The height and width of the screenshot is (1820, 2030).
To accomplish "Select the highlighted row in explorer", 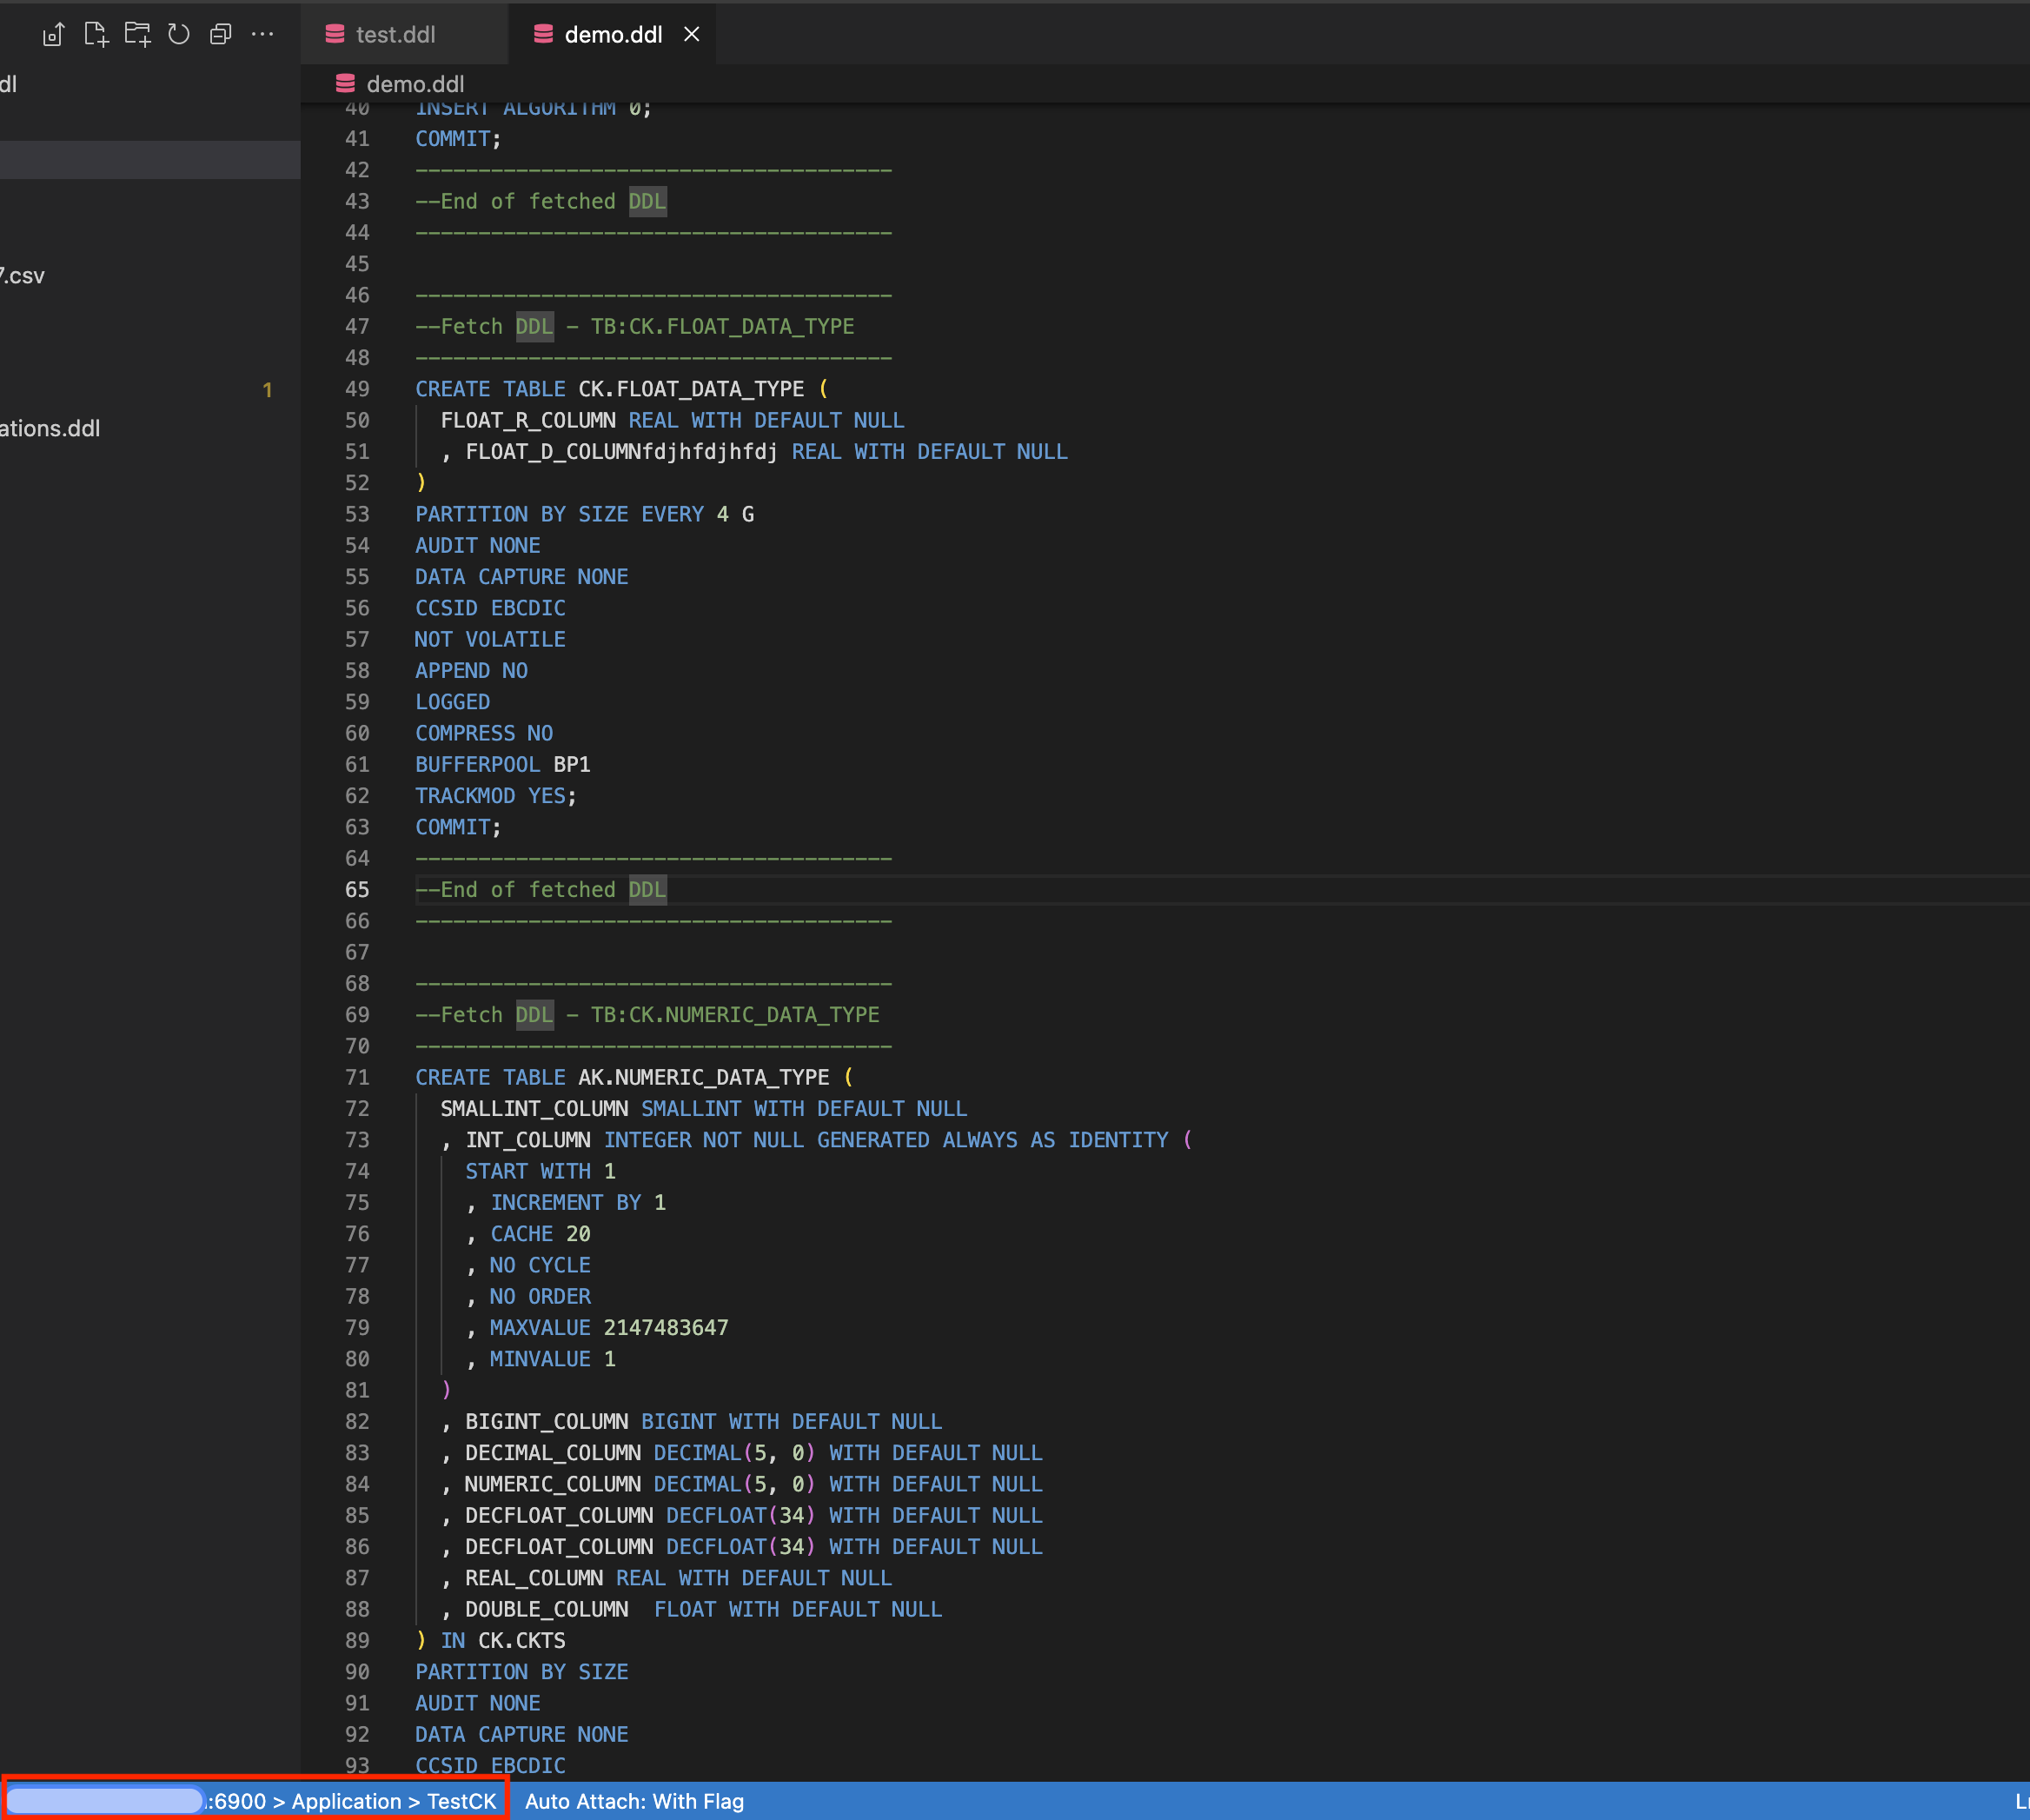I will coord(150,160).
